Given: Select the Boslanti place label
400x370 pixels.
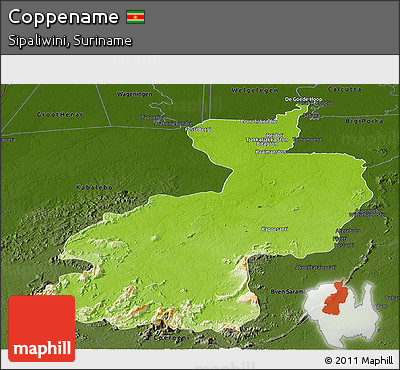Looking at the screenshot, I should click(343, 245).
